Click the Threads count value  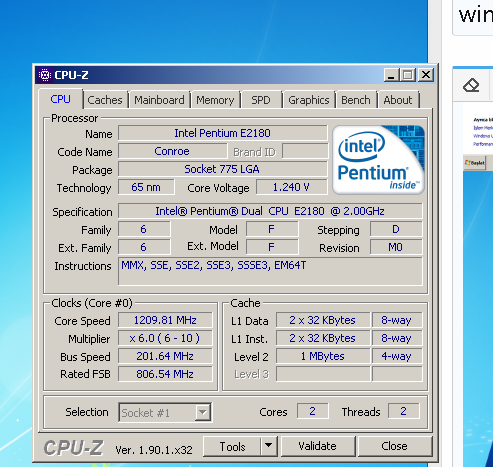tap(404, 411)
